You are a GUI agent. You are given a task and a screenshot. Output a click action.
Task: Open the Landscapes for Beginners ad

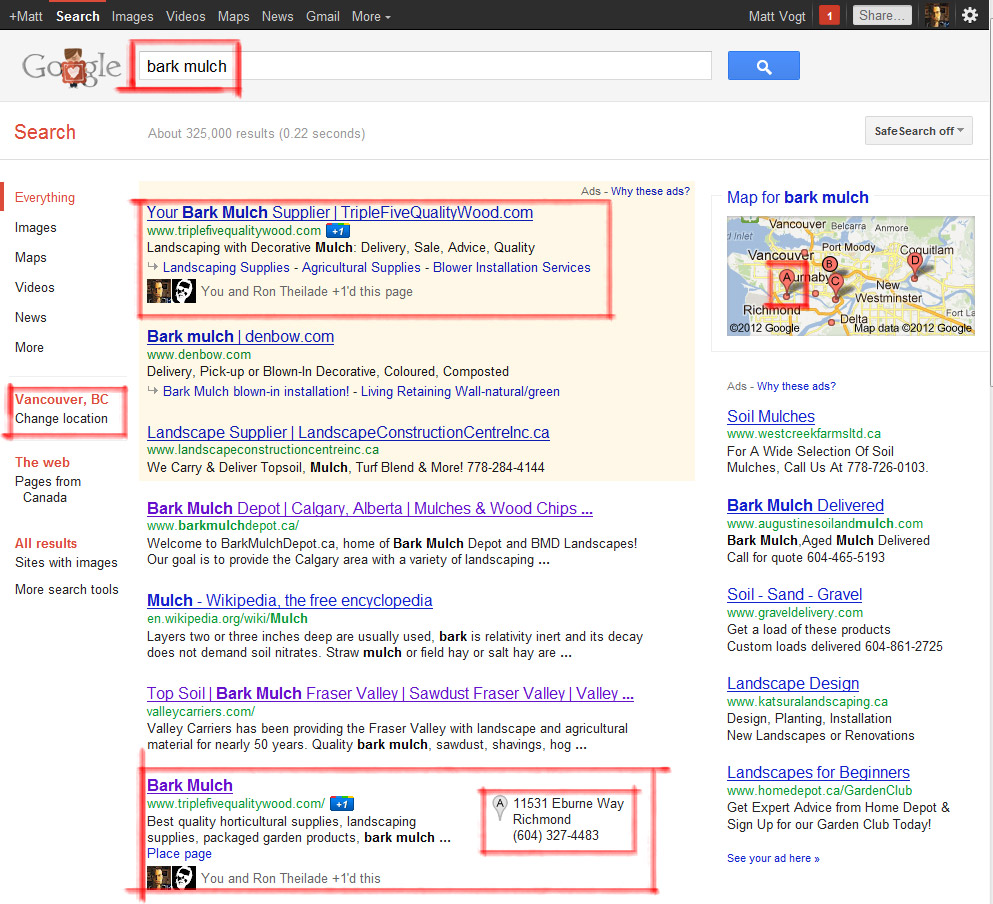click(818, 773)
